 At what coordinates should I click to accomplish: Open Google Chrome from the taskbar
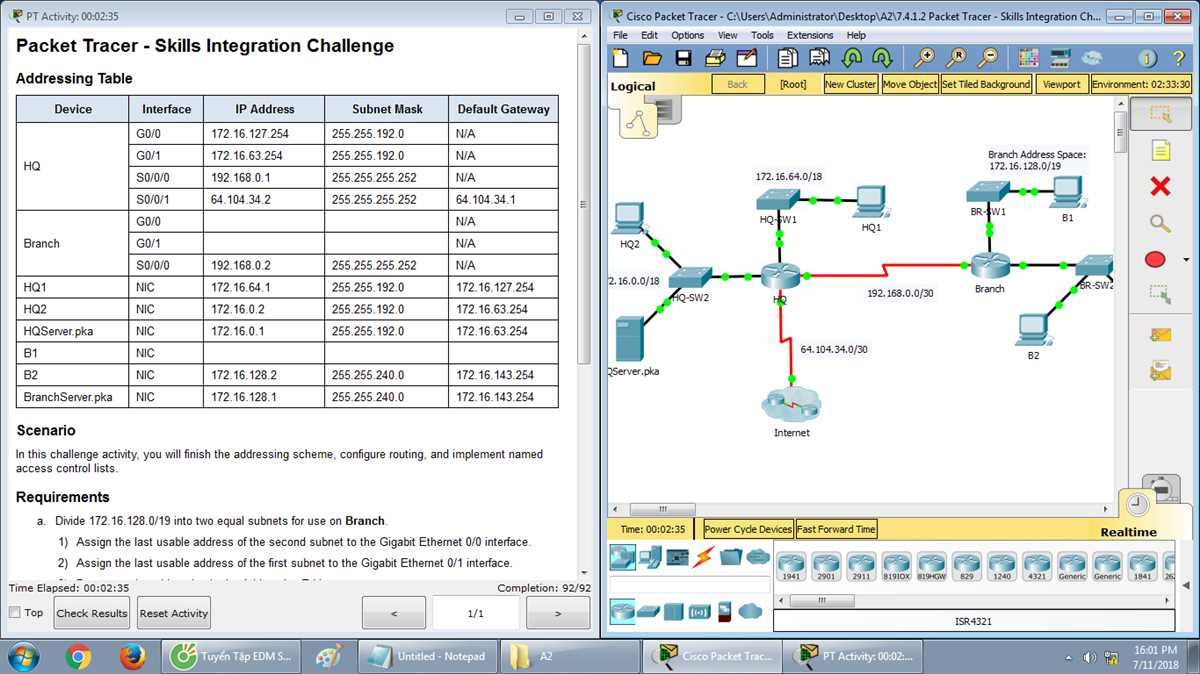[79, 657]
